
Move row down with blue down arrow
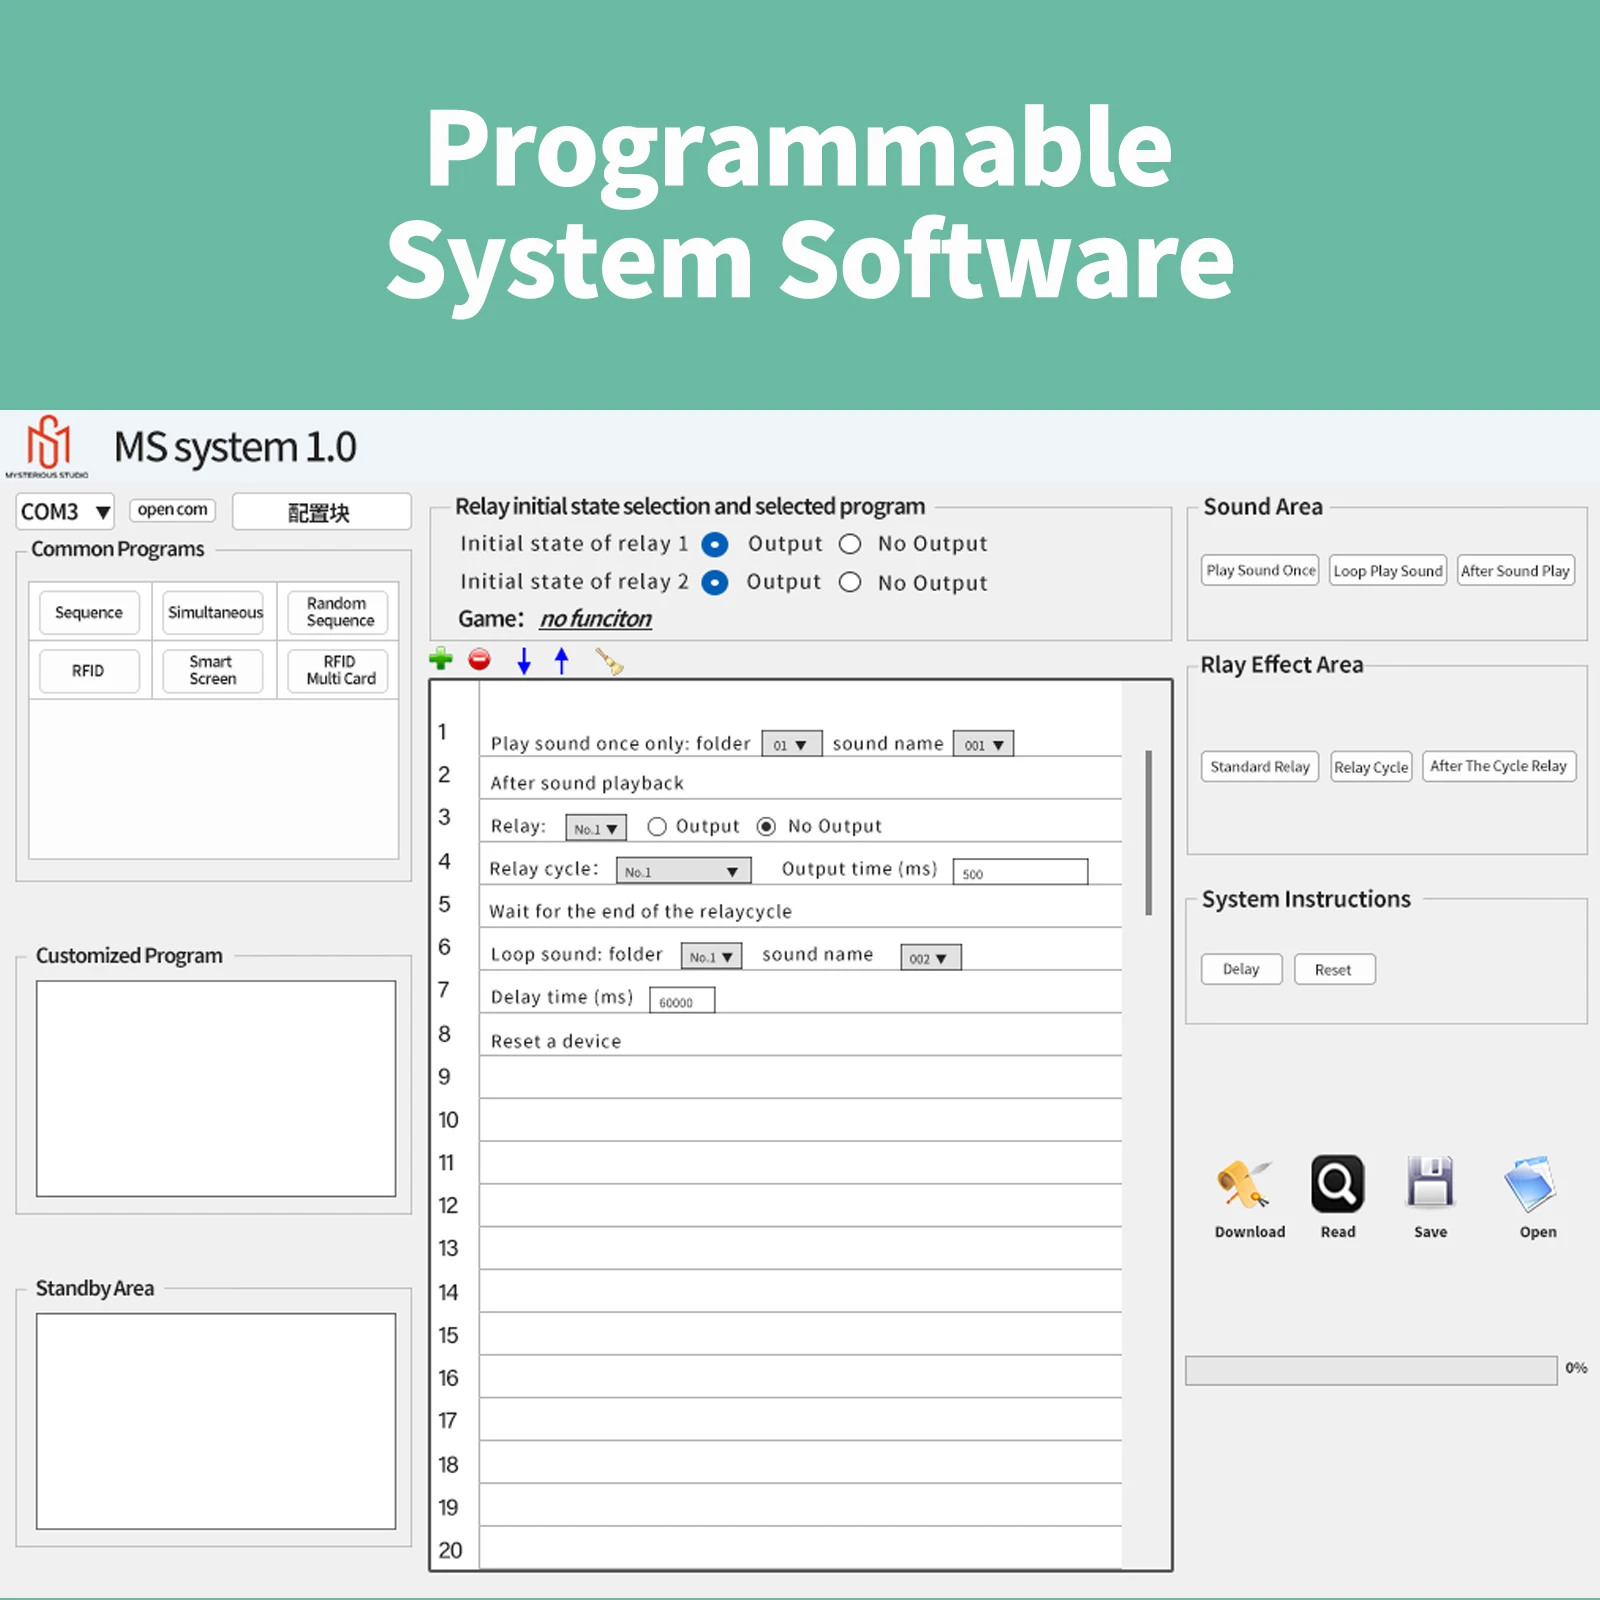coord(524,661)
